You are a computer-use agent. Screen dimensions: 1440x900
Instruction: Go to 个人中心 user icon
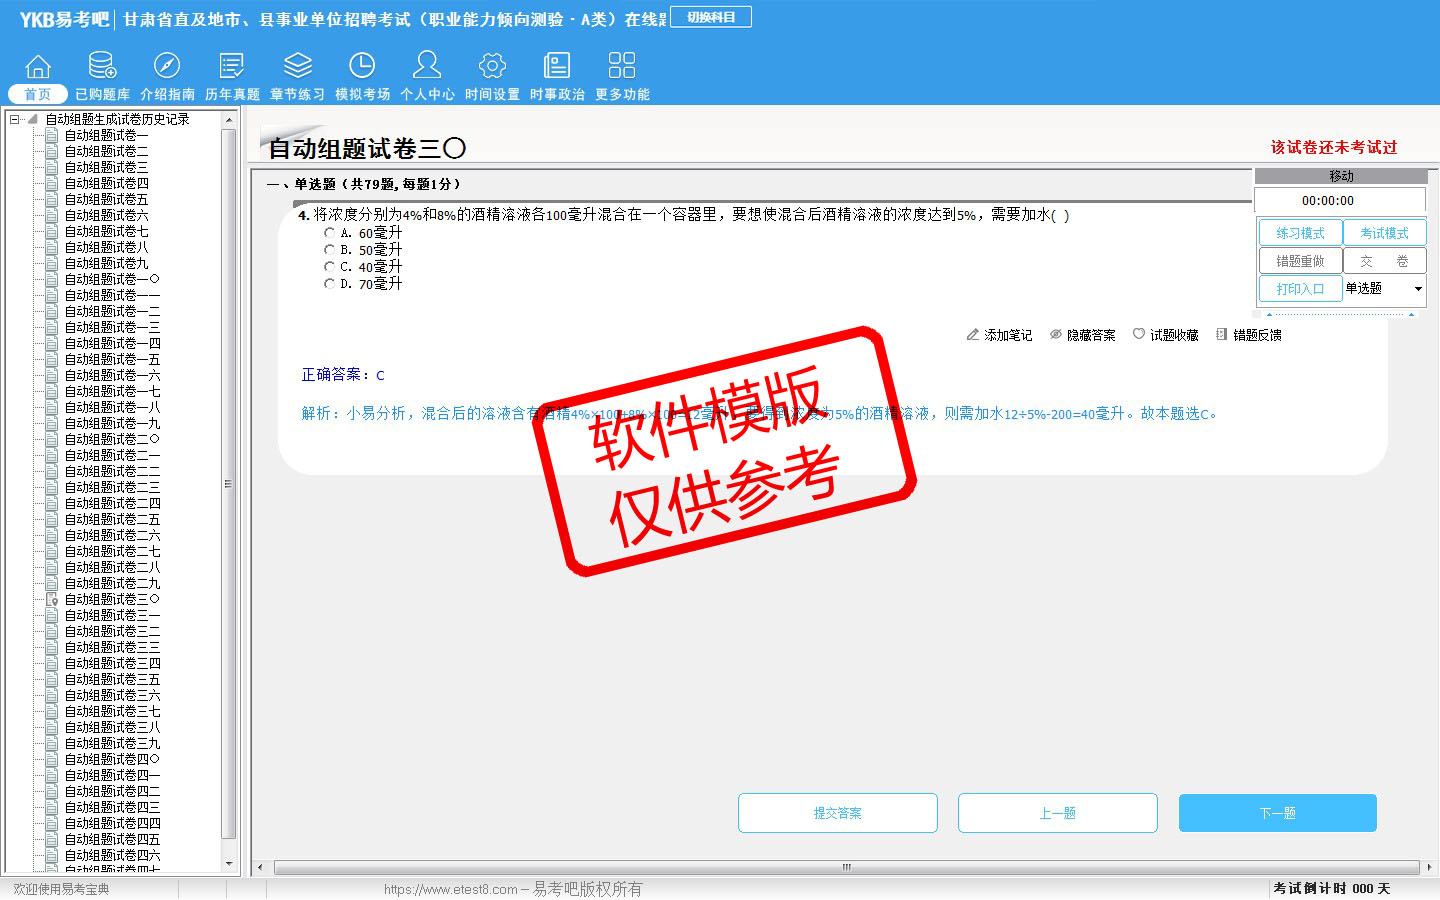427,66
